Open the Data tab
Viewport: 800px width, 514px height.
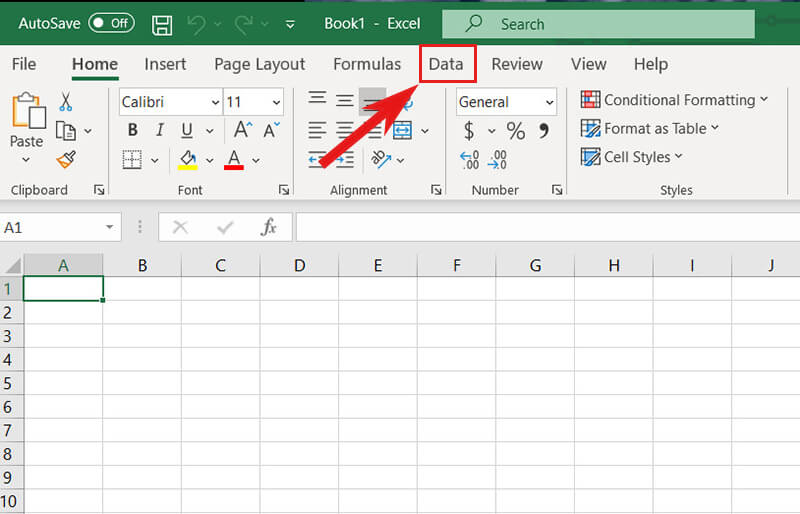446,64
